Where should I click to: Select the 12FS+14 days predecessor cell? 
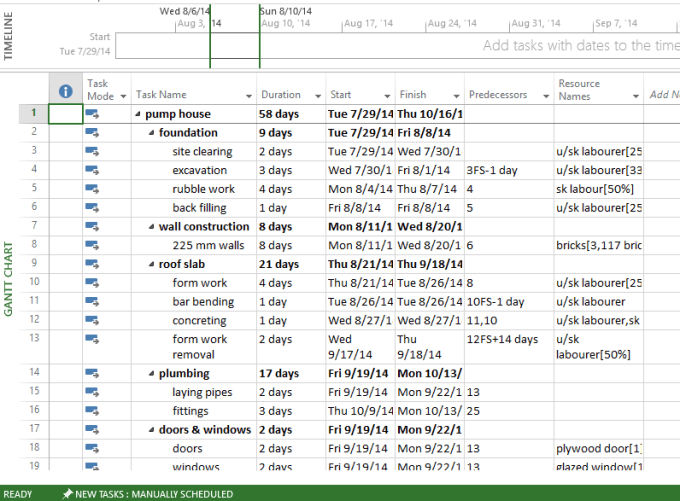point(509,347)
